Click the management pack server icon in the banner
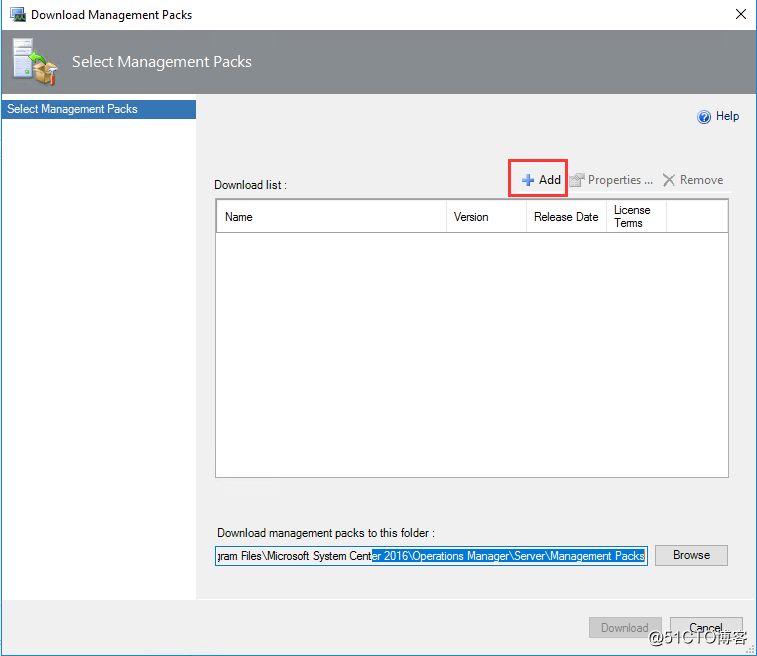This screenshot has height=656, width=757. [x=35, y=62]
